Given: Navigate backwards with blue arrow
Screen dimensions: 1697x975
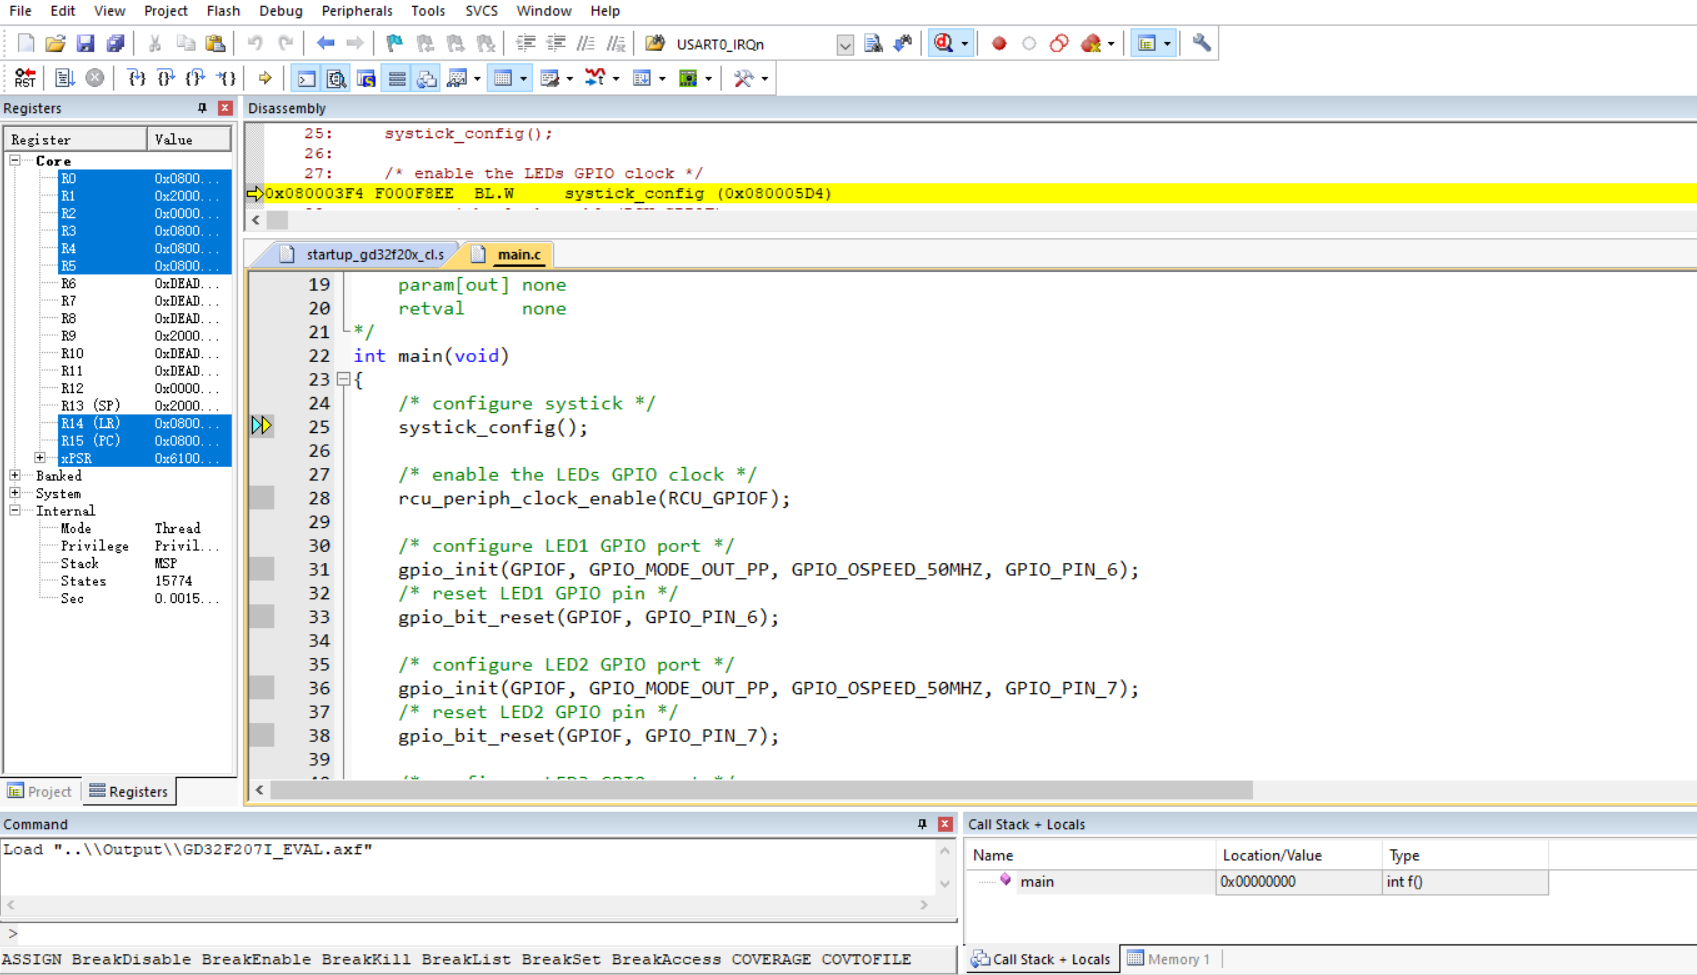Looking at the screenshot, I should [325, 43].
